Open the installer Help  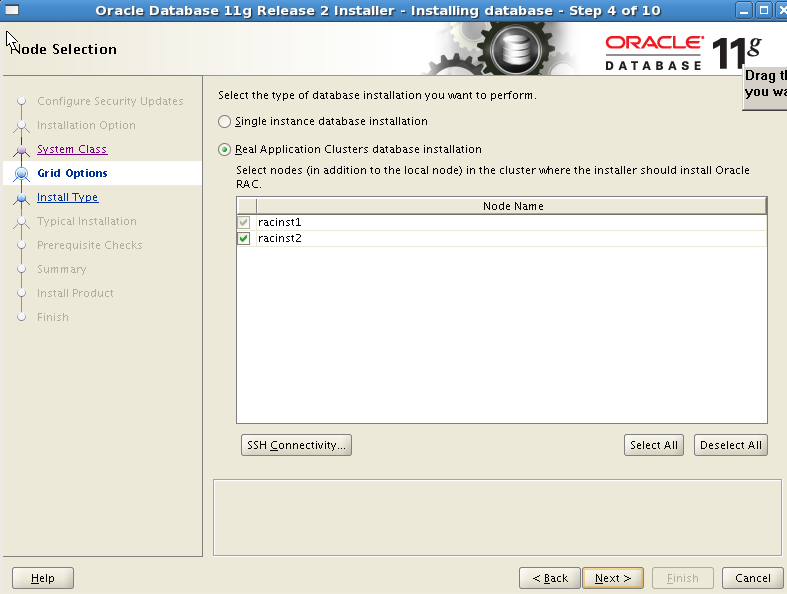[43, 578]
